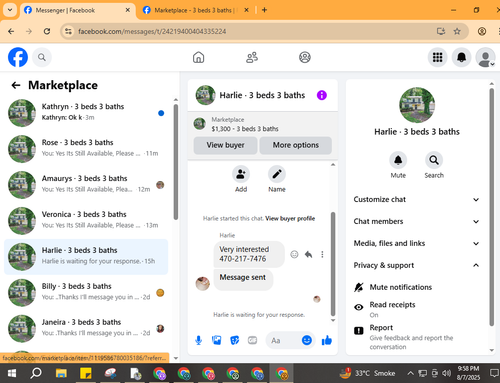Screen dimensions: 500x383
Task: Send a thumbs up like
Action: pyautogui.click(x=327, y=340)
